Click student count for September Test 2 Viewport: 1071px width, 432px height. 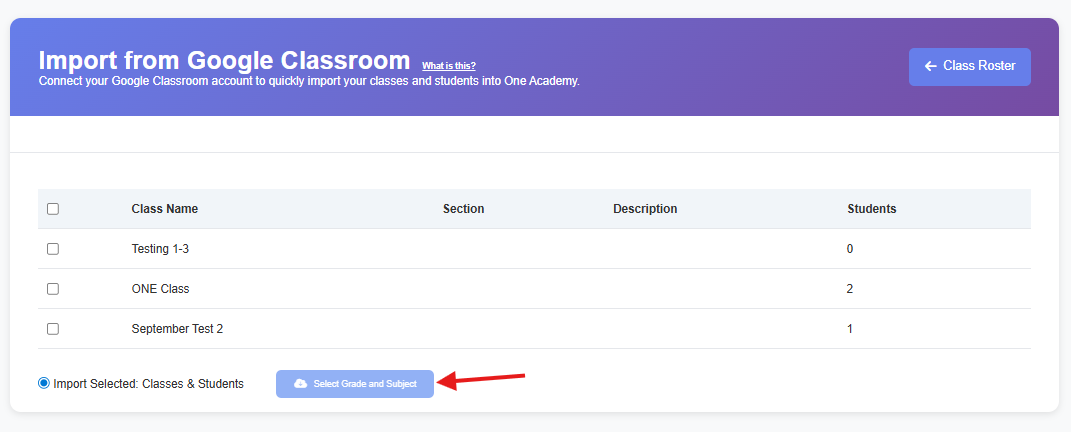[850, 329]
